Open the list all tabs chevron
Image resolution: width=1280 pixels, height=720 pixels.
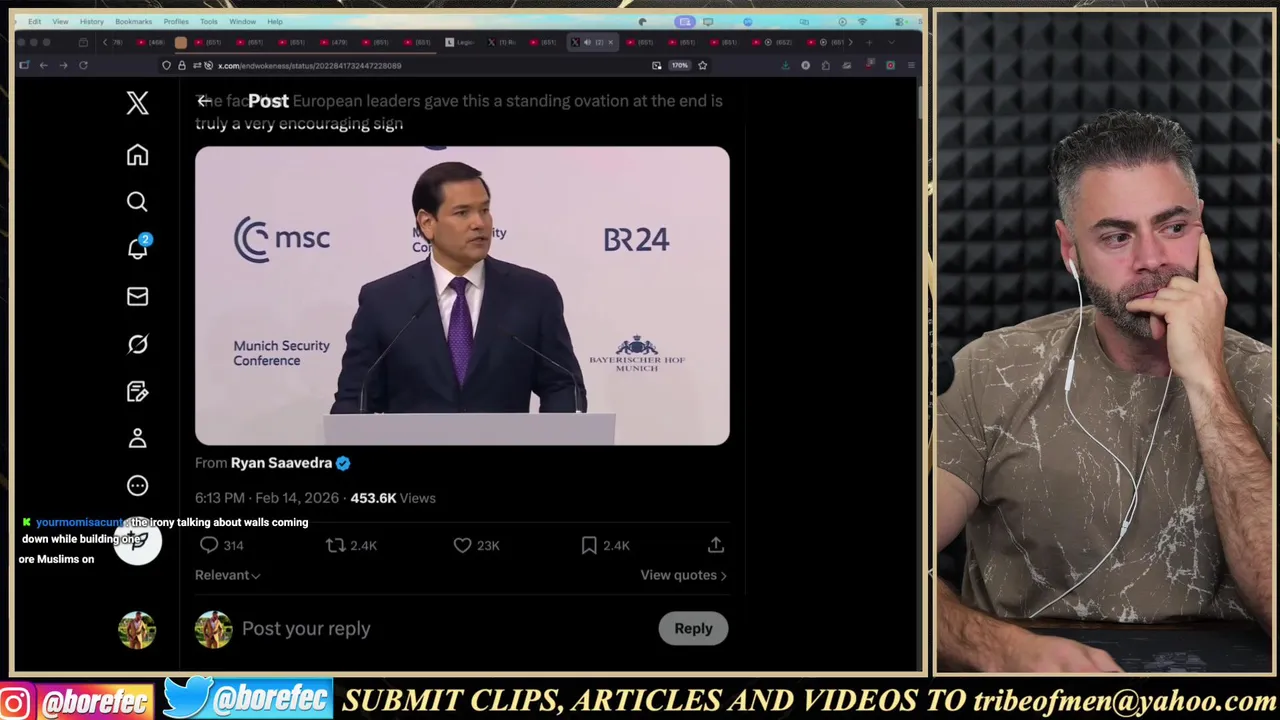pyautogui.click(x=891, y=42)
